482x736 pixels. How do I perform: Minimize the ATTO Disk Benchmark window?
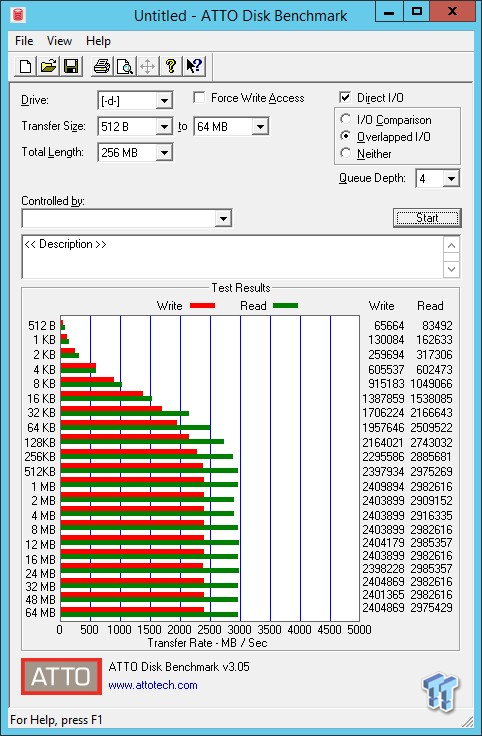[x=389, y=12]
